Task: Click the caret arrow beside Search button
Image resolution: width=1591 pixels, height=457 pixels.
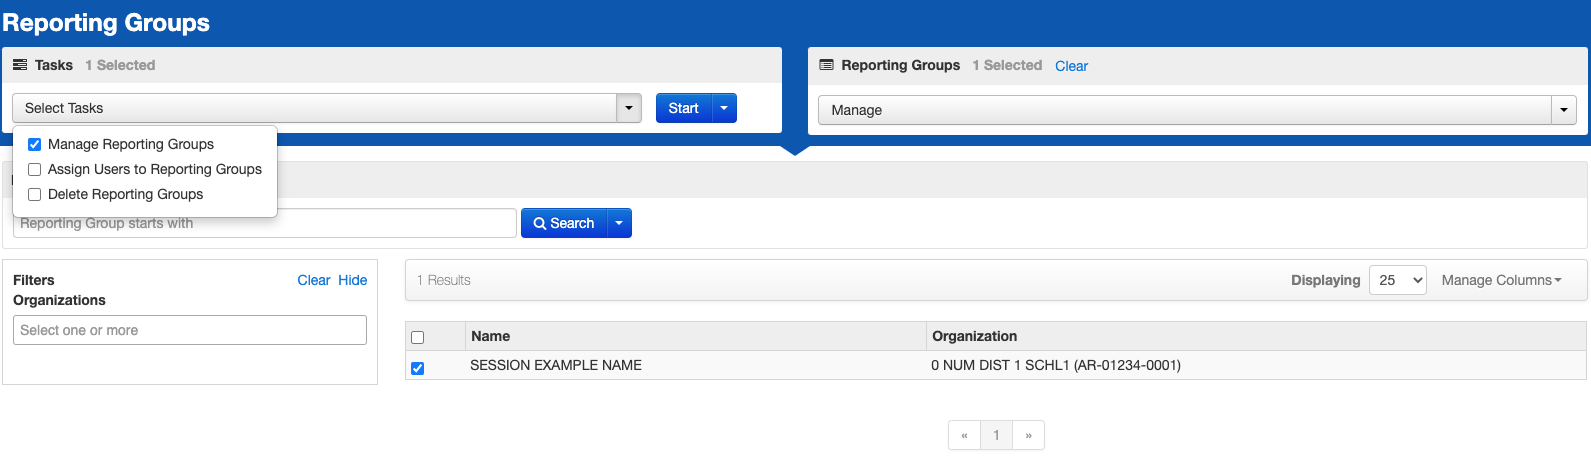Action: [x=619, y=223]
